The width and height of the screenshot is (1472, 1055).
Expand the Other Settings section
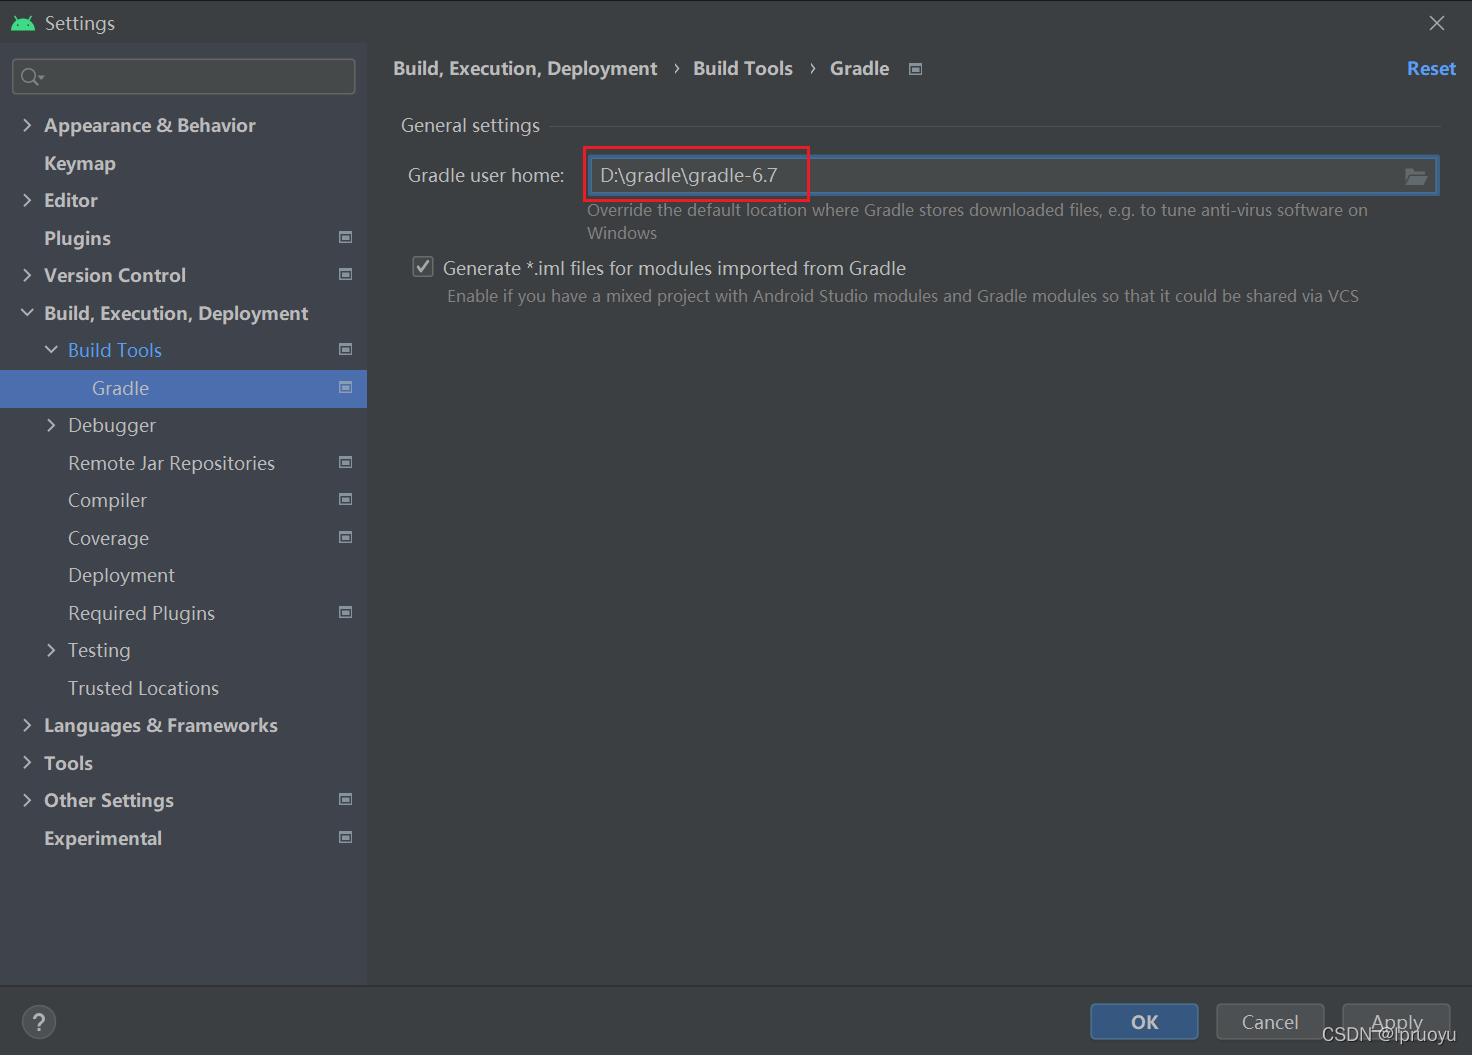click(27, 800)
